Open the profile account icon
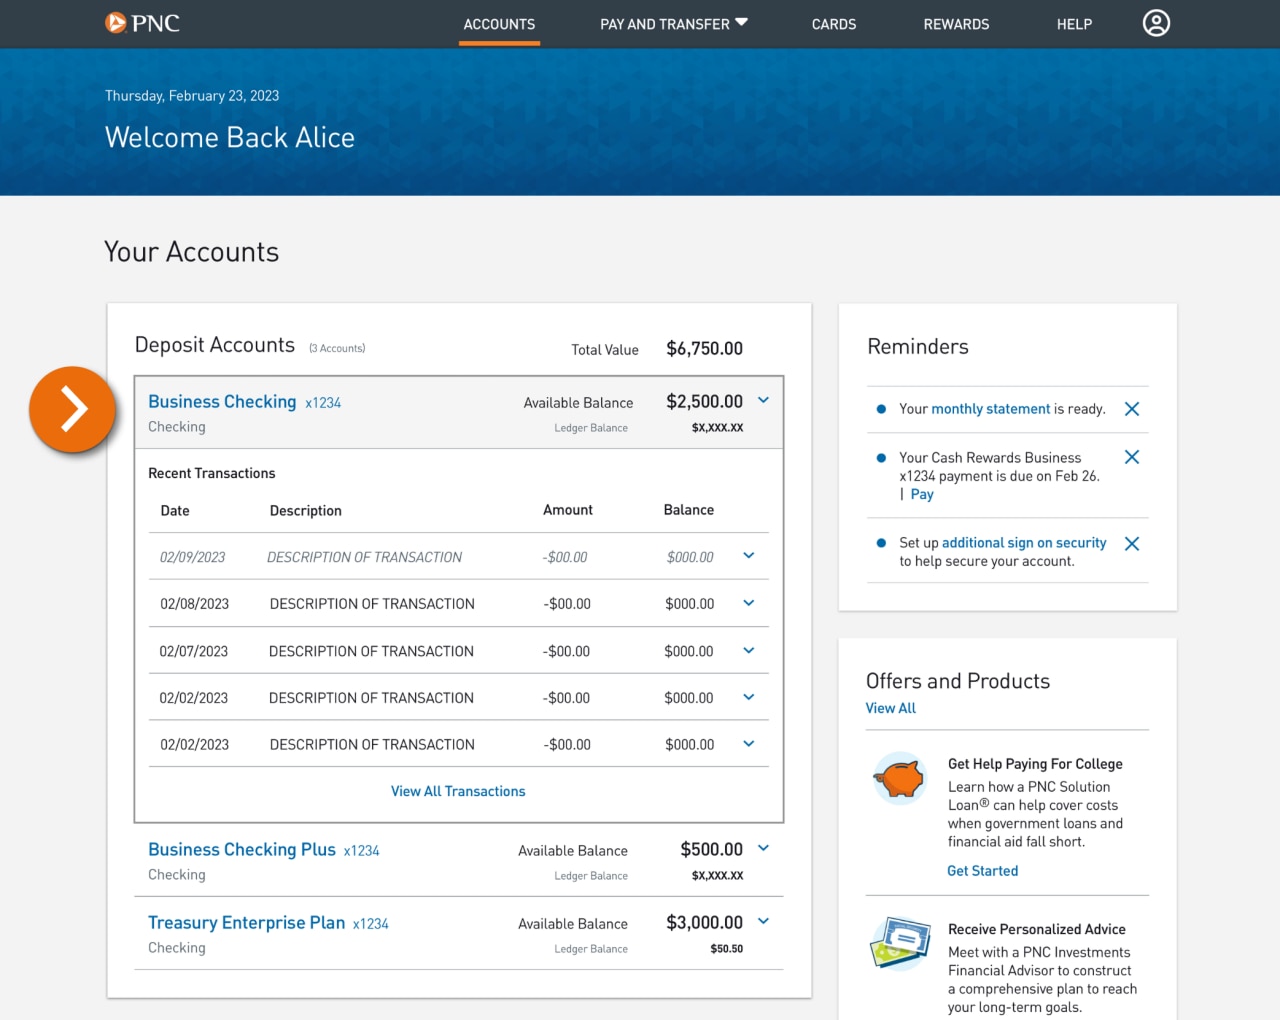The image size is (1280, 1020). click(1156, 23)
